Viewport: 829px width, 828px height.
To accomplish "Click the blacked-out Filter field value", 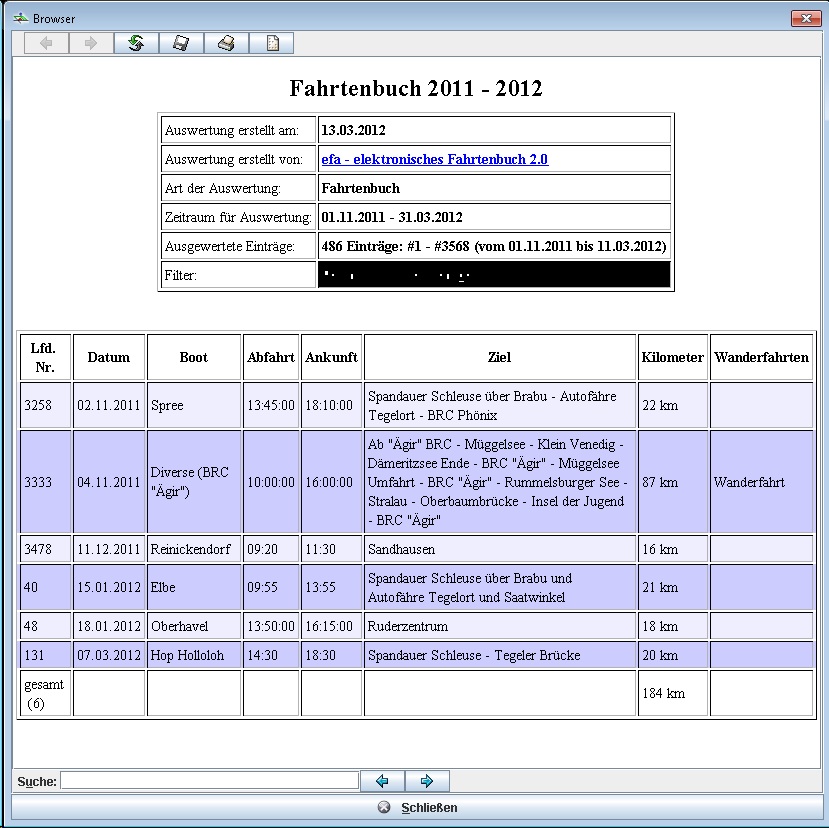I will pyautogui.click(x=493, y=274).
